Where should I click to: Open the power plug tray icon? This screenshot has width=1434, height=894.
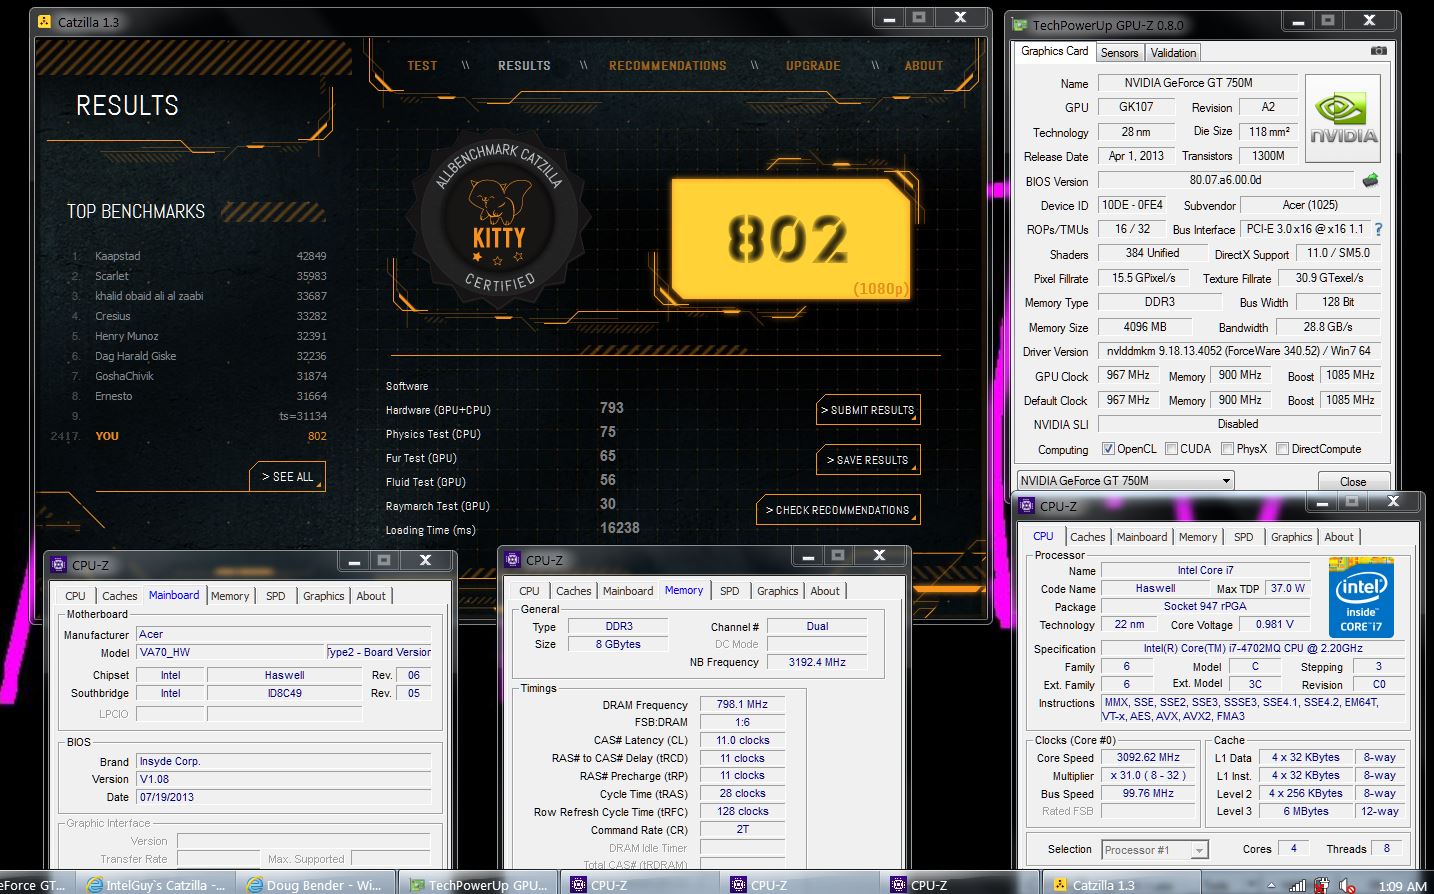[1322, 885]
